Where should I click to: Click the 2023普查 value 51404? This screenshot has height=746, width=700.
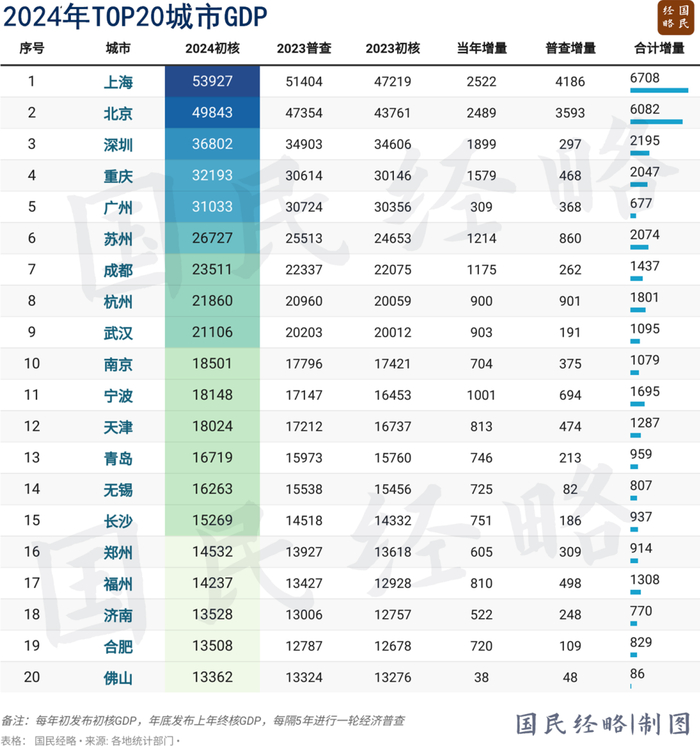pos(304,82)
